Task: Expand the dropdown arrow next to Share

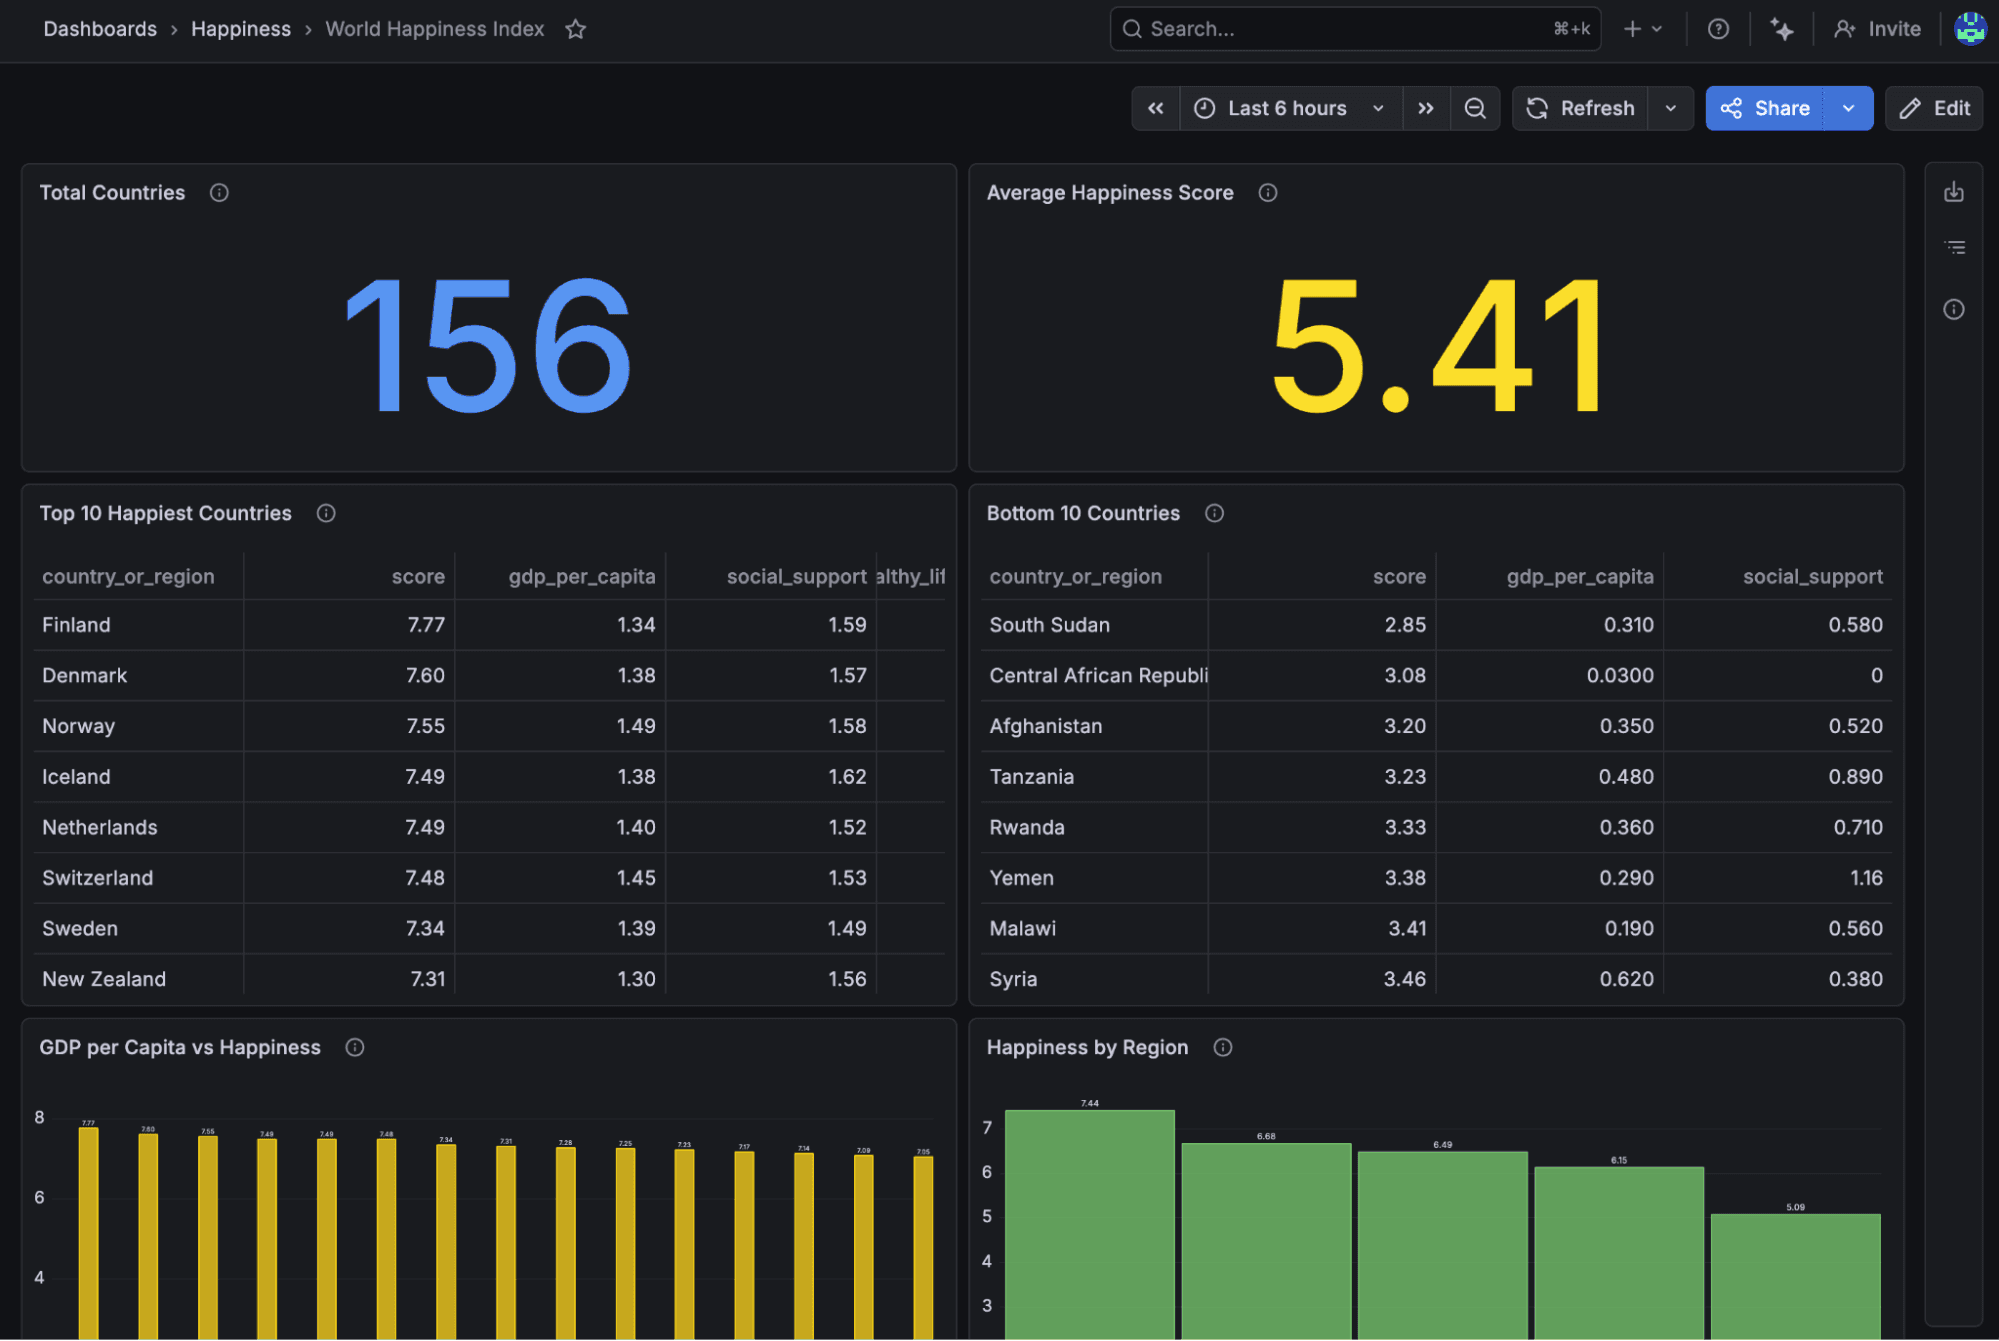Action: click(1847, 108)
